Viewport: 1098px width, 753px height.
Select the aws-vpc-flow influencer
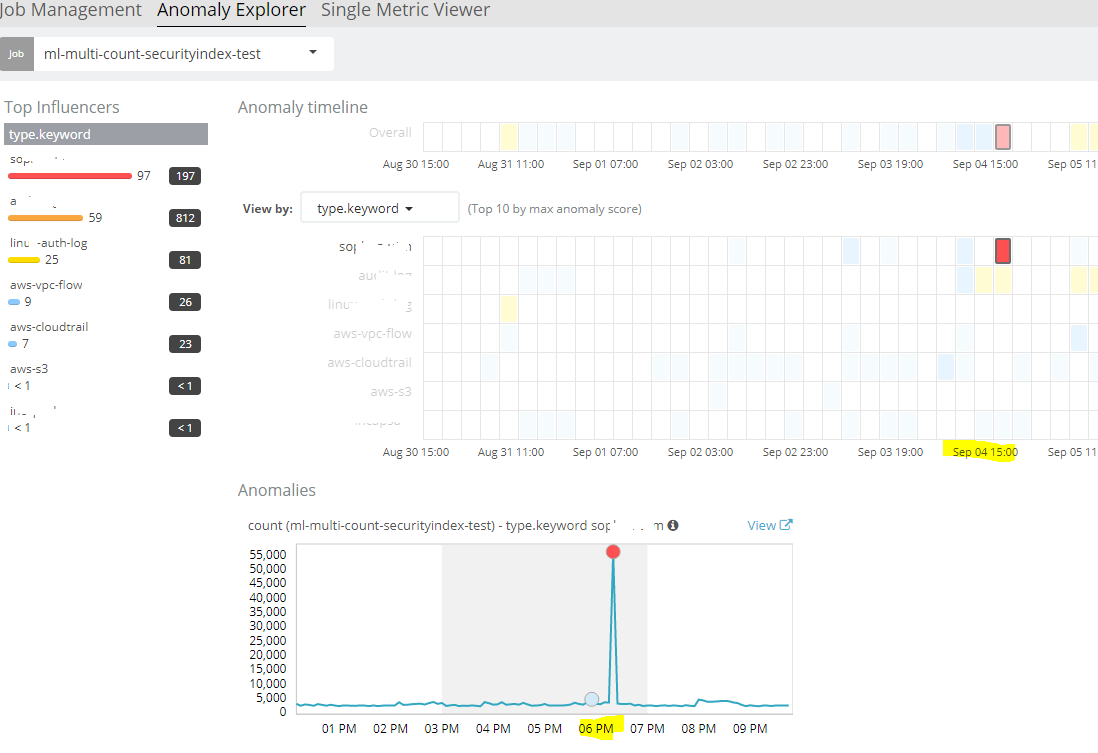pos(46,285)
